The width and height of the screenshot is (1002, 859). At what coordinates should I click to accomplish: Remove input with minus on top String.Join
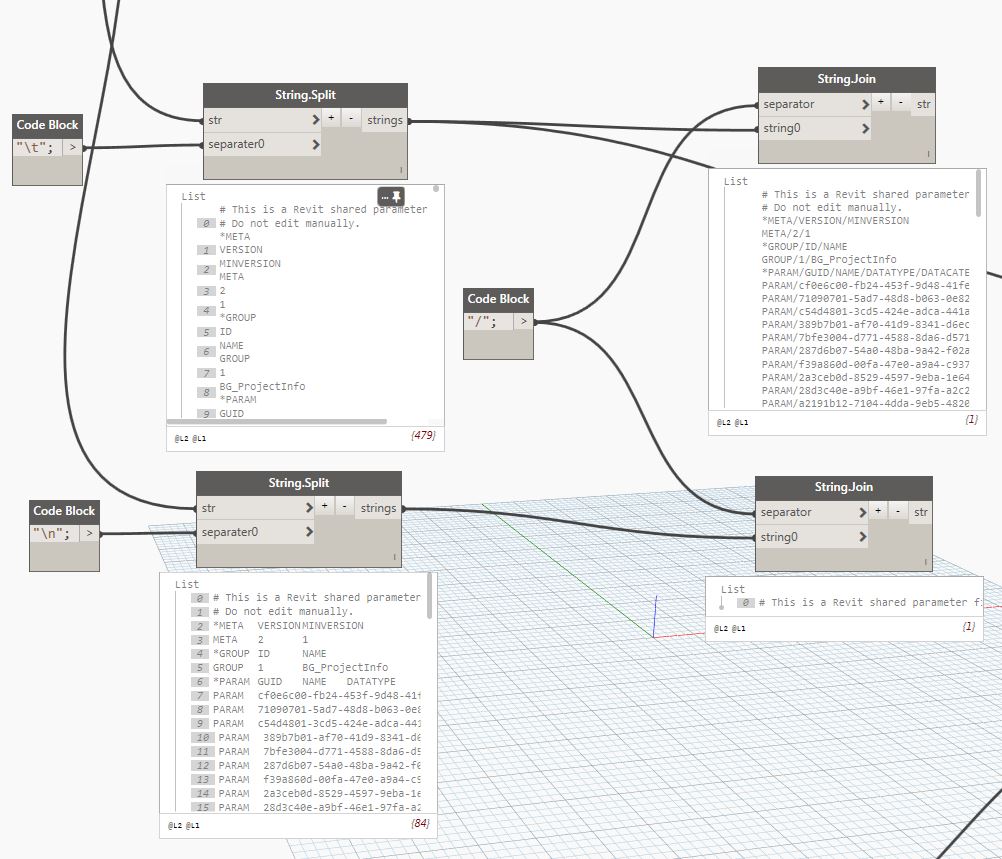[x=900, y=103]
